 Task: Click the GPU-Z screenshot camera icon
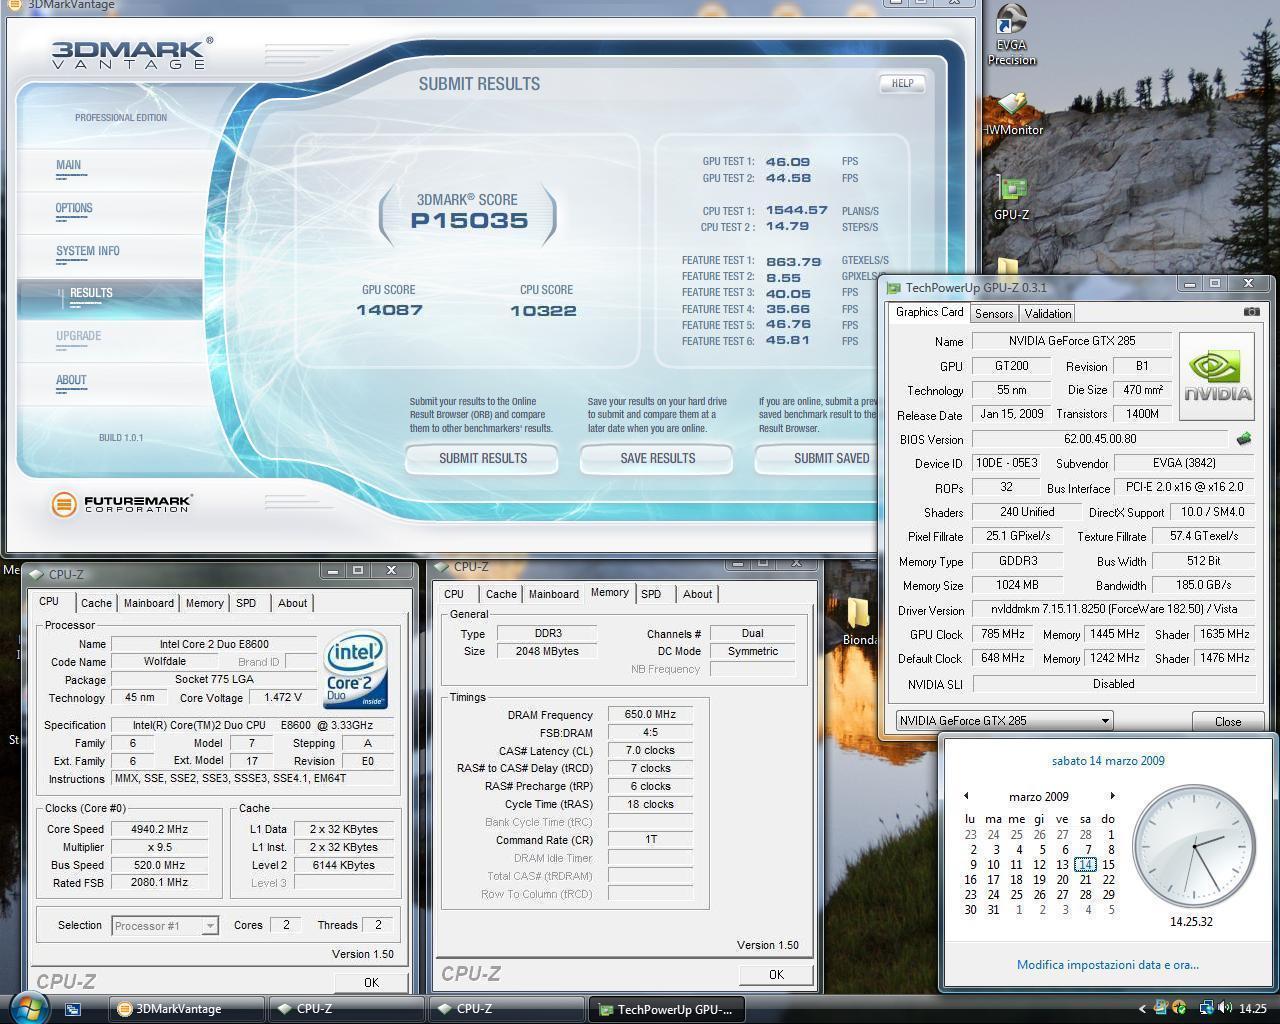pos(1251,312)
